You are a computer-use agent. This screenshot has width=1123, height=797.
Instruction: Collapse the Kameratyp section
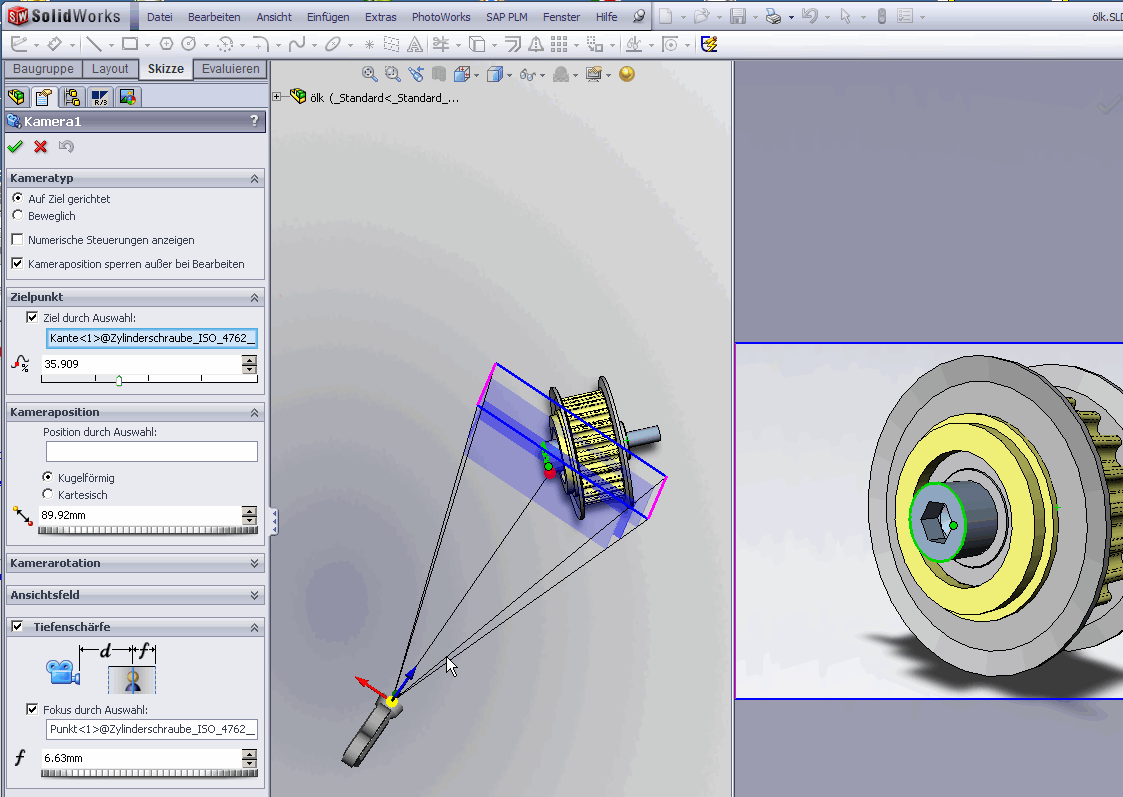[254, 178]
